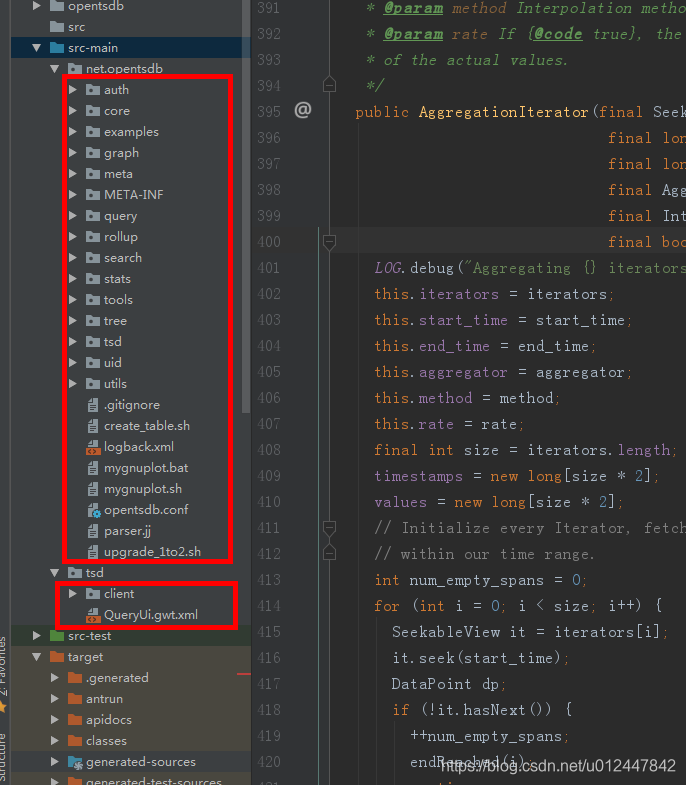Click the antrun orange folder icon
Viewport: 686px width, 785px height.
point(75,699)
